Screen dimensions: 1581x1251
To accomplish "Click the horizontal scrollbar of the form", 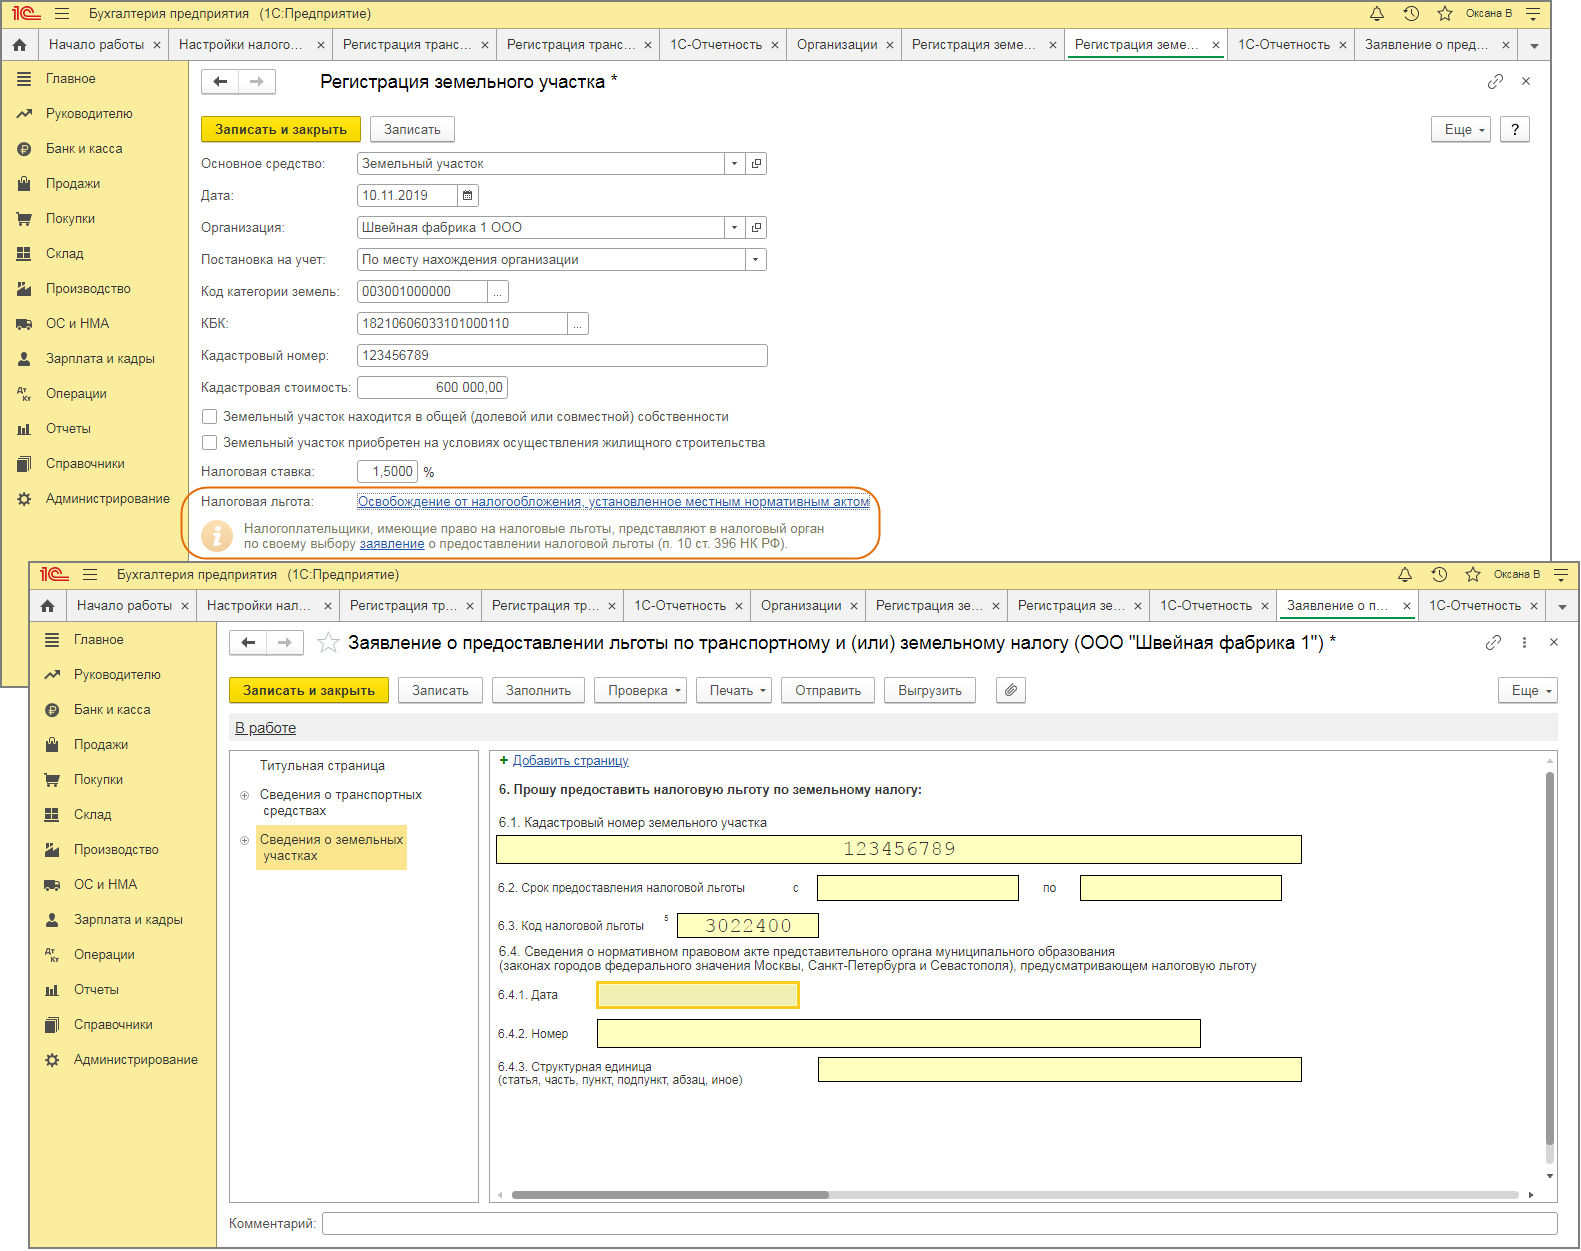I will (x=670, y=1195).
